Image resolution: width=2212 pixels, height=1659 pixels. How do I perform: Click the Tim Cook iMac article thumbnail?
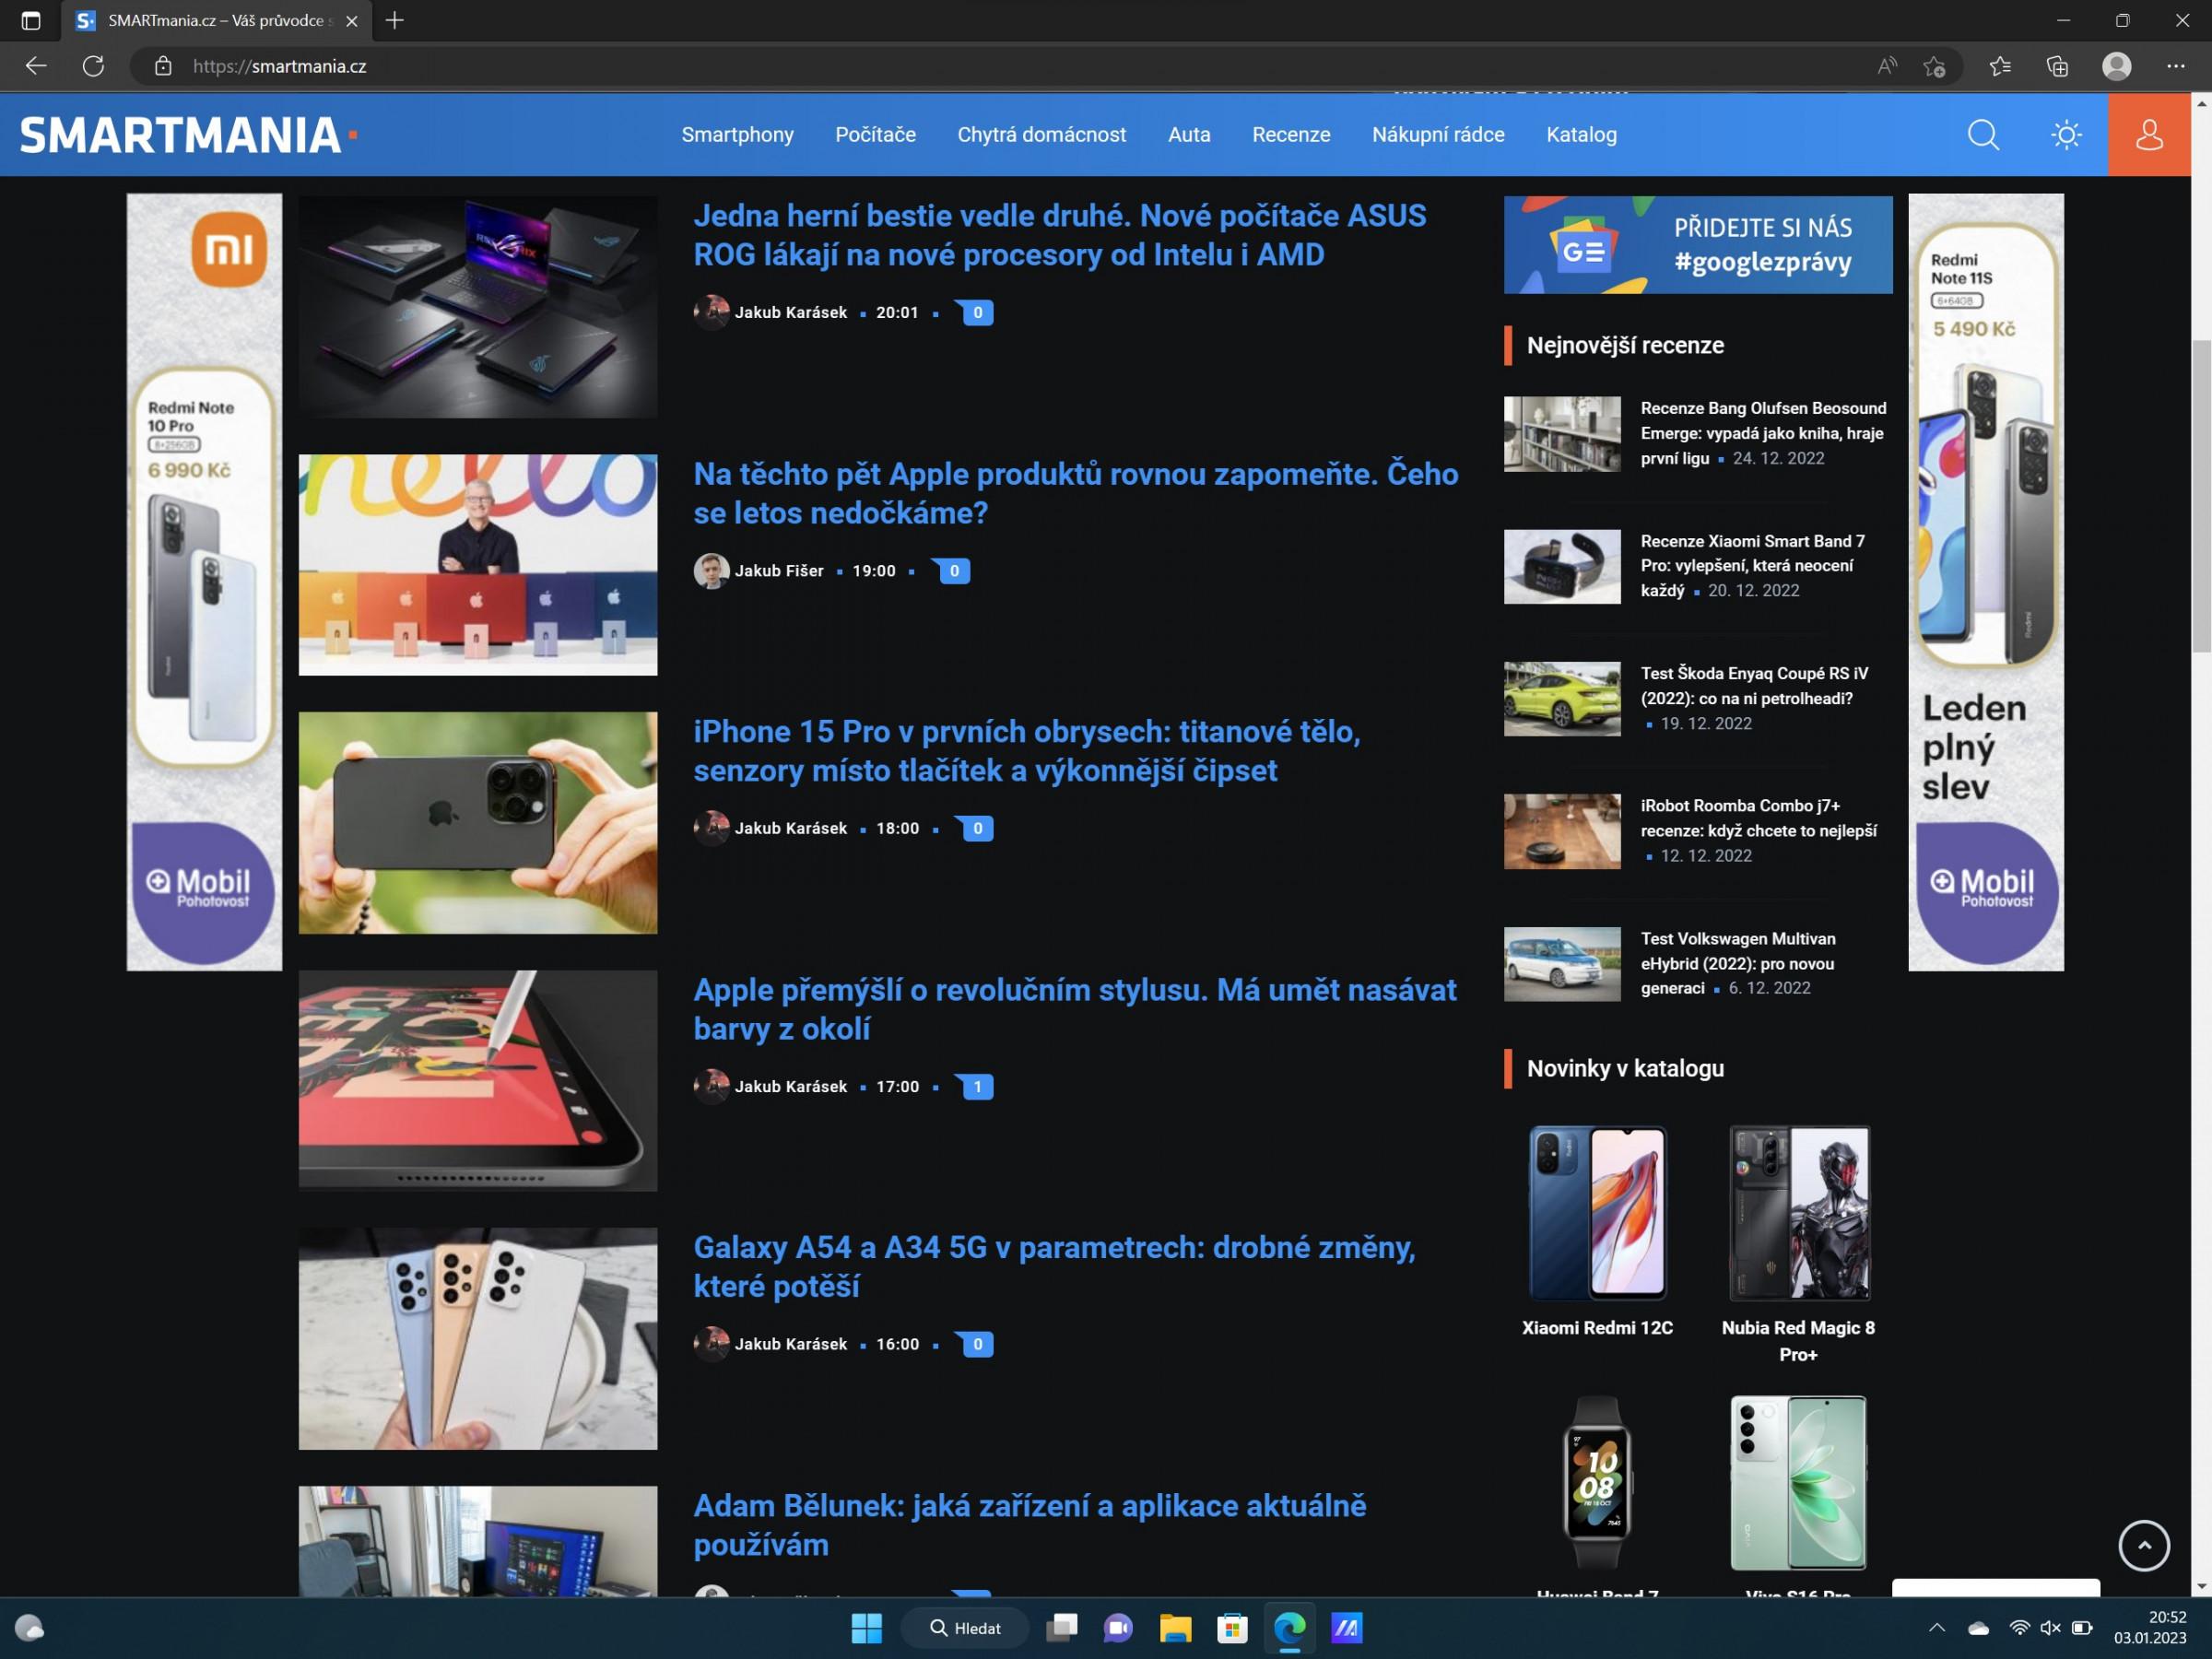click(478, 565)
